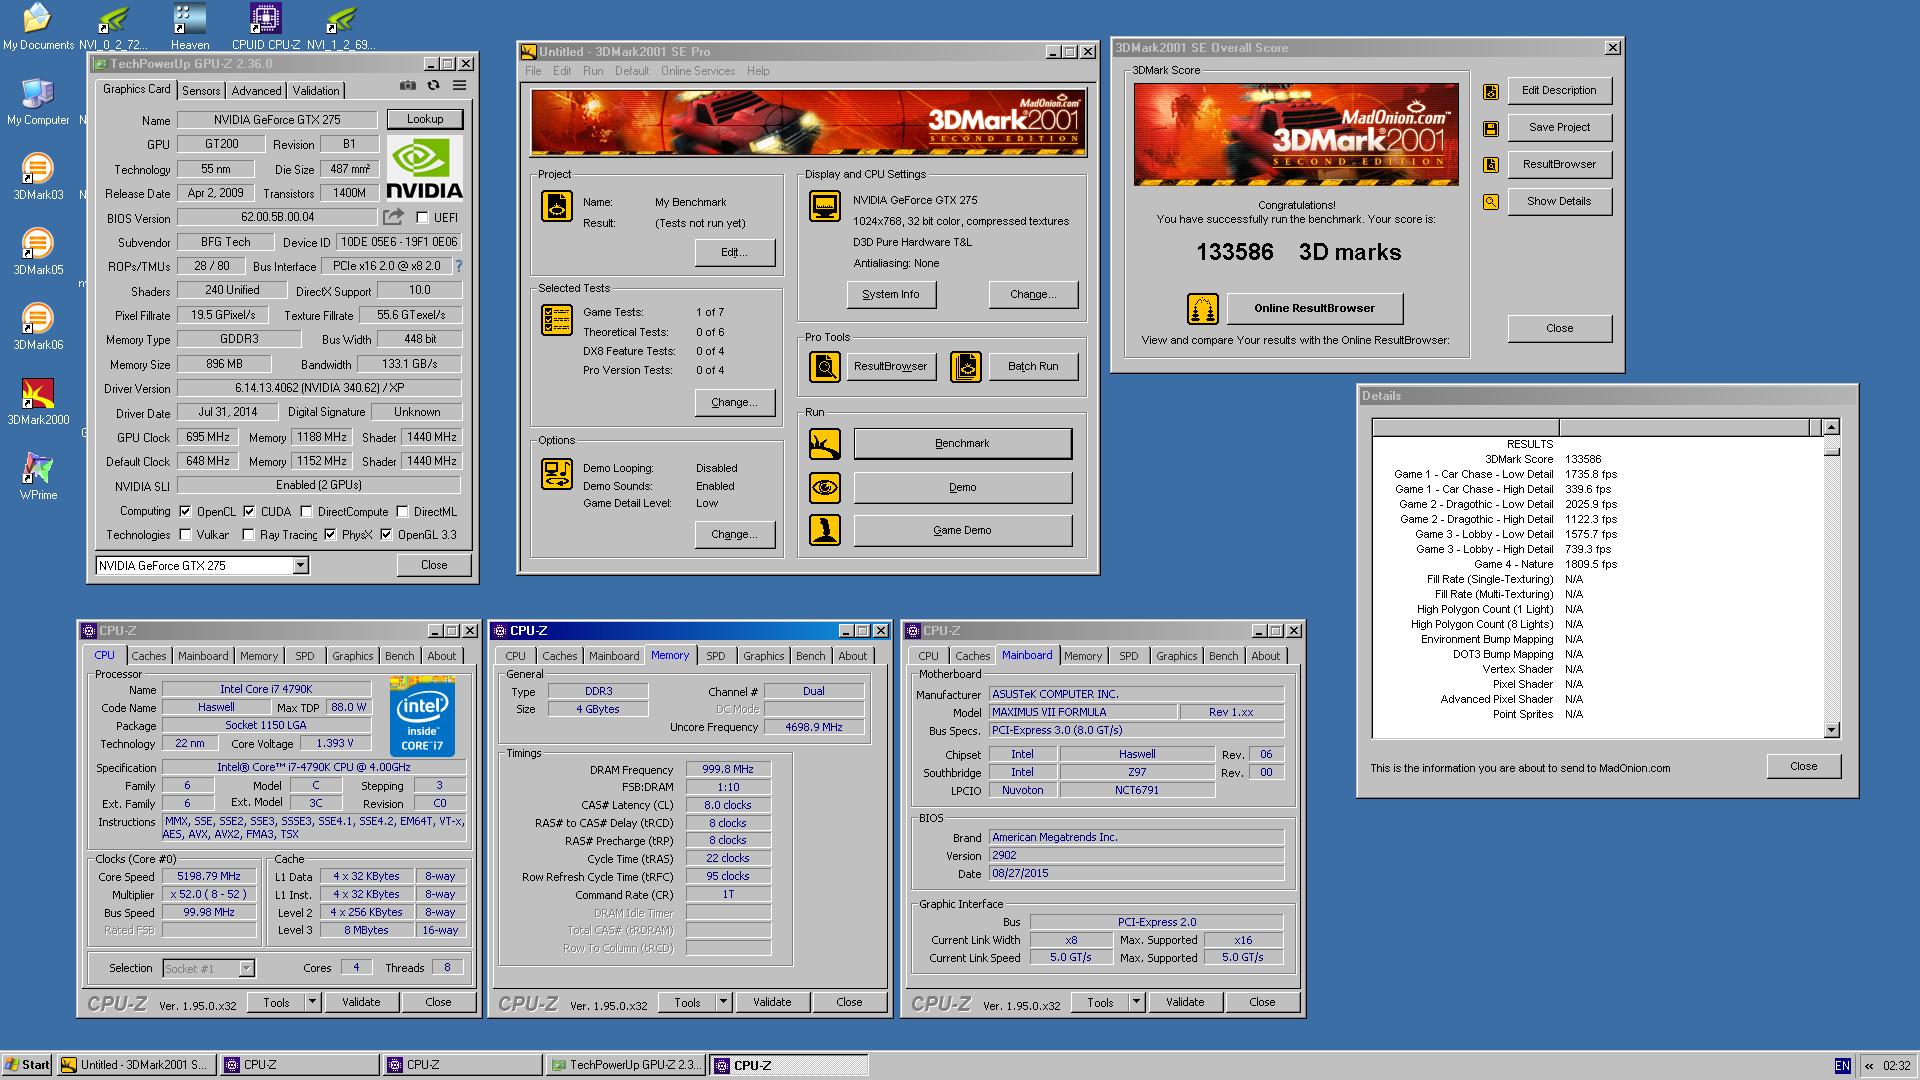Switch to Advanced tab in GPU-Z

[256, 90]
